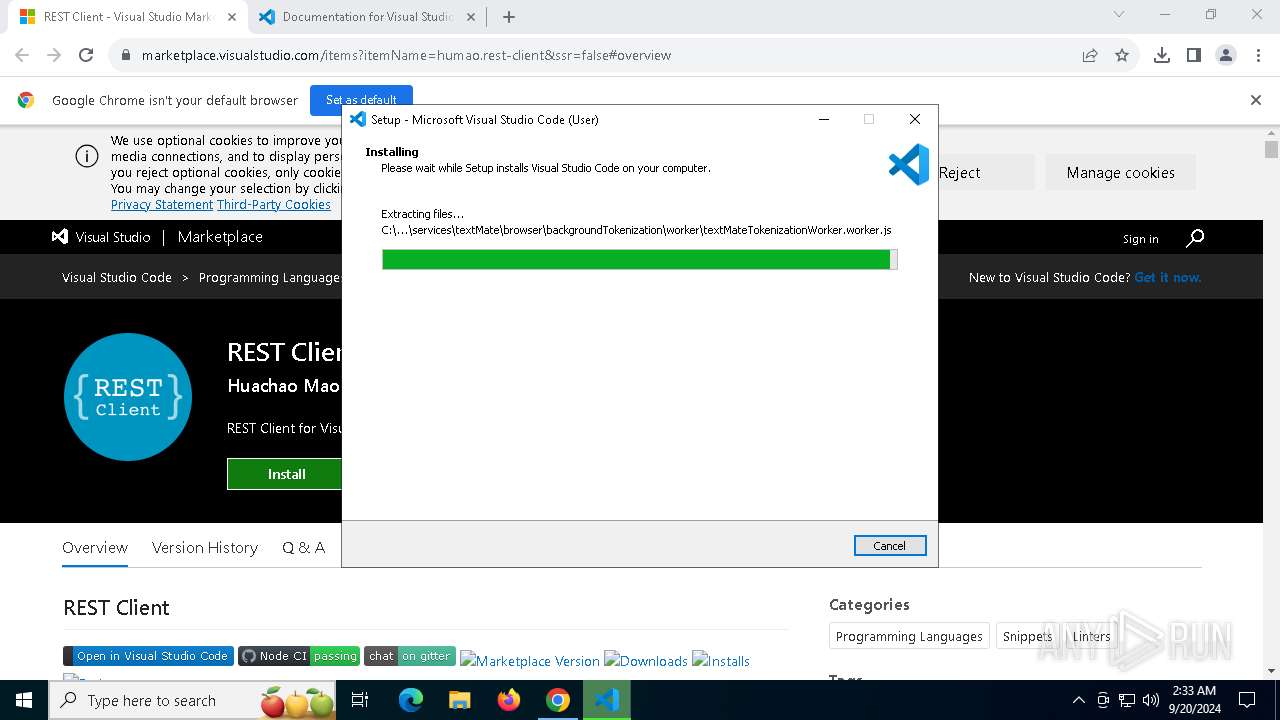Open the notification center icon
Screen dimensions: 1280x720
(x=1247, y=700)
